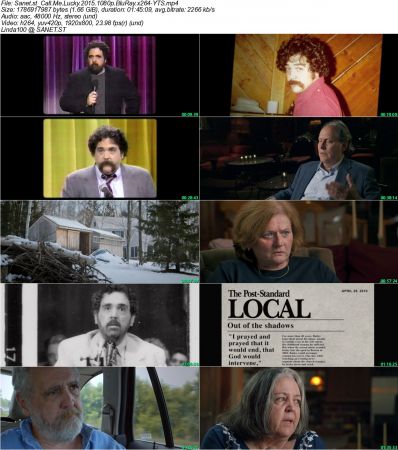This screenshot has height=450, width=398.
Task: Click the File name line ending YTS.mp4
Action: click(x=90, y=3)
